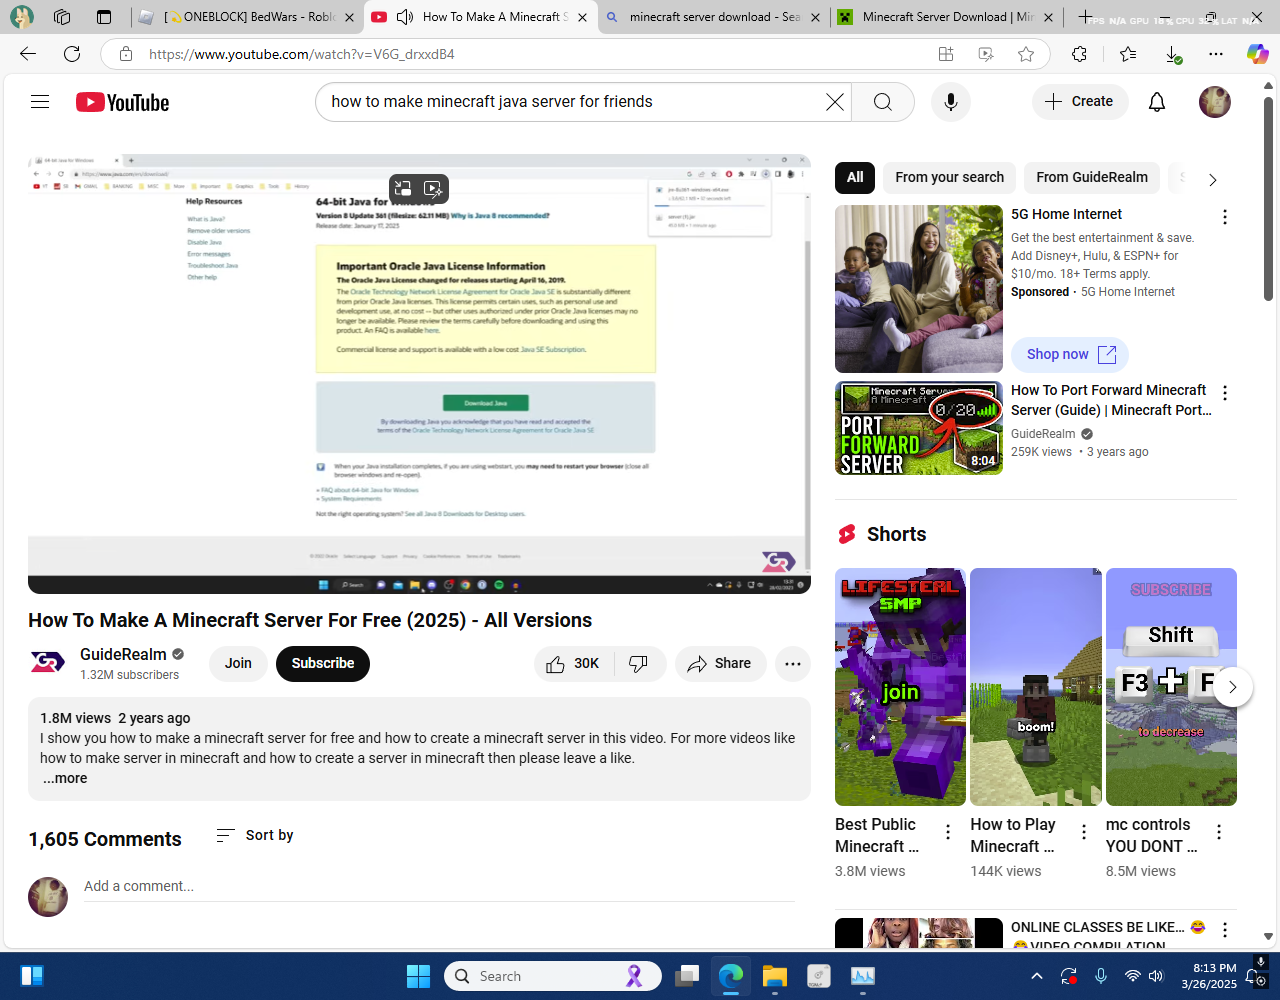Select the From GuideRealm chip
Screen dimensions: 1280x1000
[x=1092, y=177]
